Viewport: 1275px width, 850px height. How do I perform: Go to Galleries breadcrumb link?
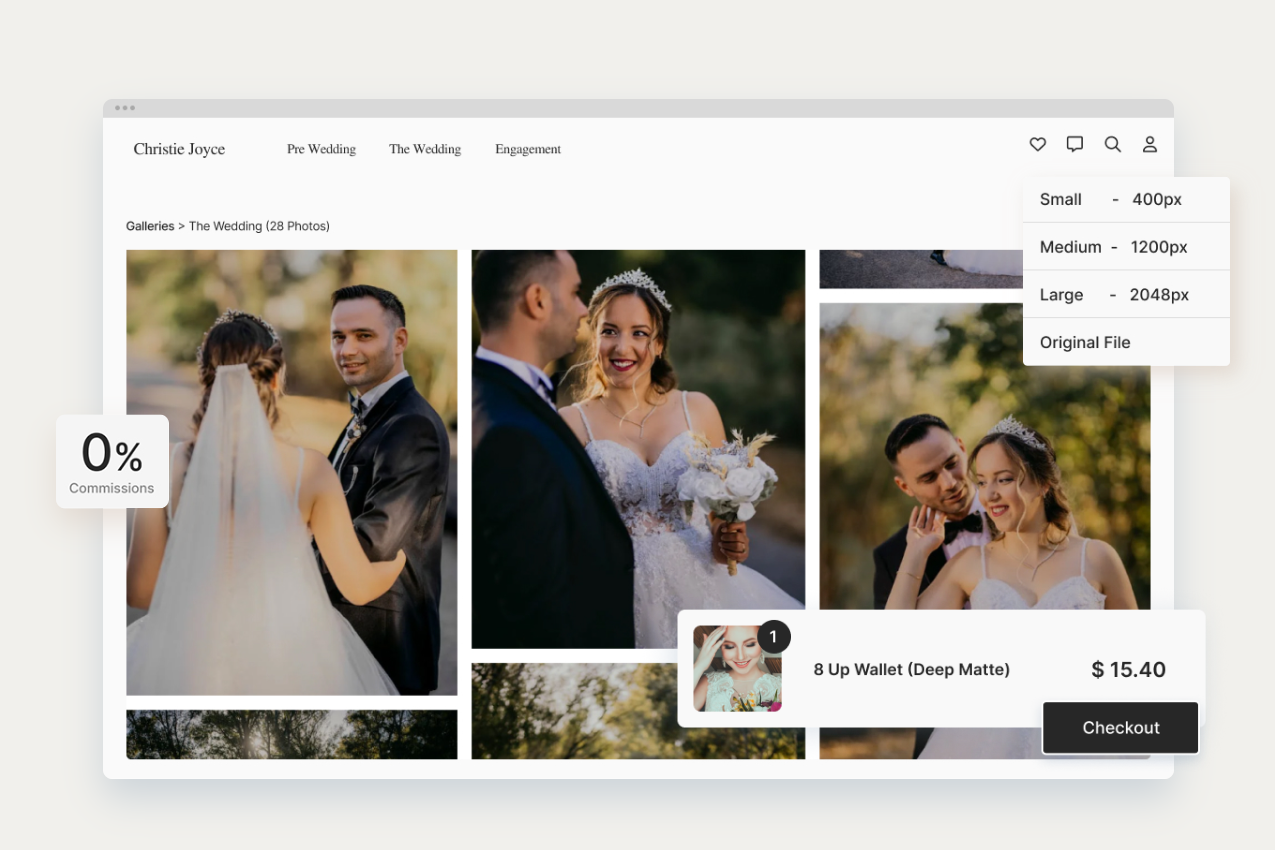pyautogui.click(x=150, y=226)
